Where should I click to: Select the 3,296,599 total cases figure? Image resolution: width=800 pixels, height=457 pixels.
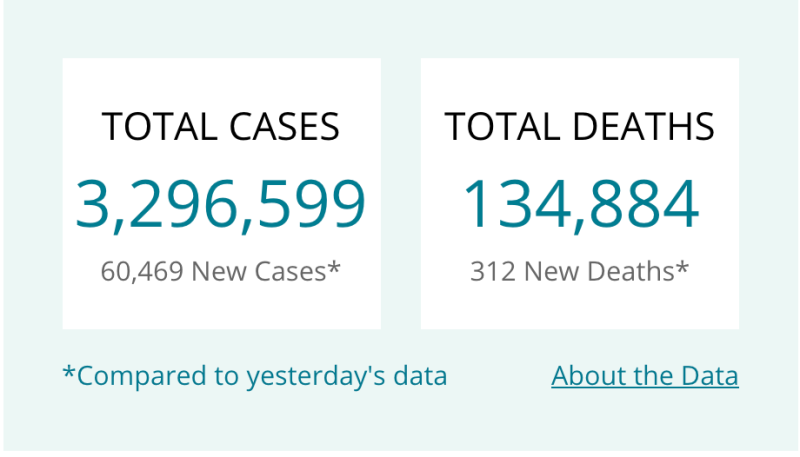pyautogui.click(x=221, y=205)
